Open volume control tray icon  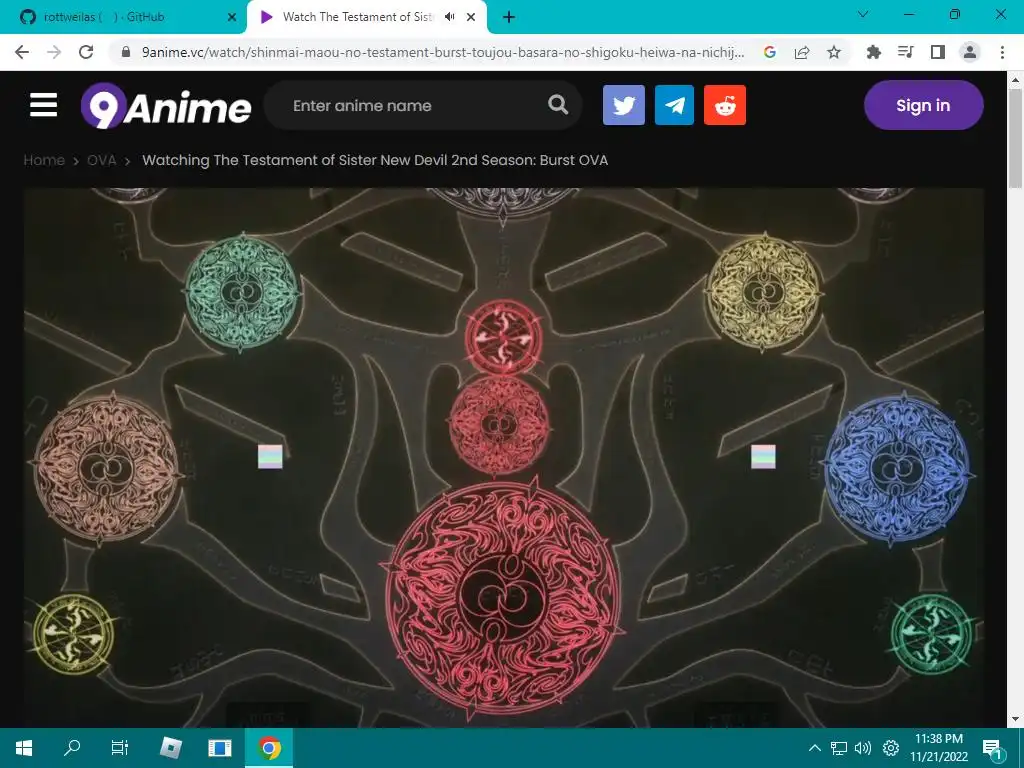pyautogui.click(x=863, y=748)
